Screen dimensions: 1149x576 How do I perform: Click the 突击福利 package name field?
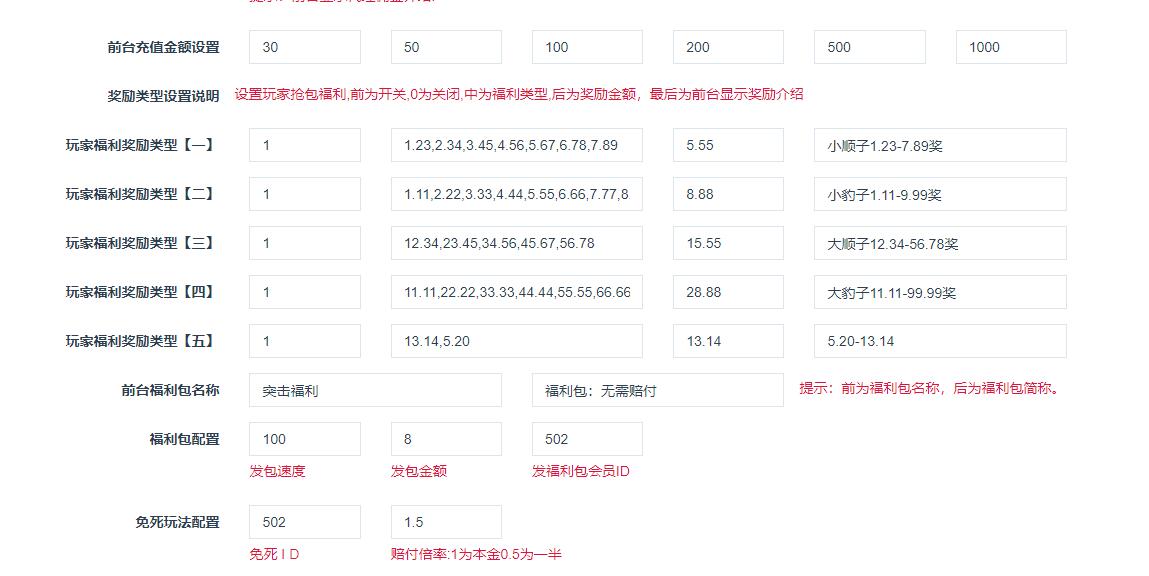pos(375,390)
